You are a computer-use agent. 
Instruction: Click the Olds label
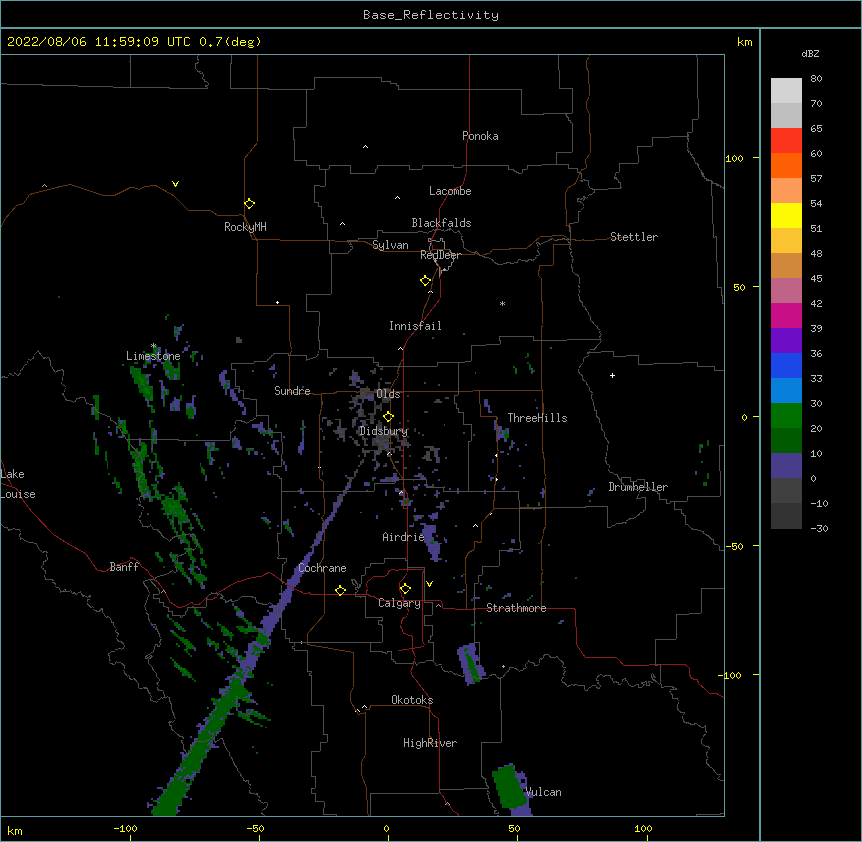pos(388,394)
